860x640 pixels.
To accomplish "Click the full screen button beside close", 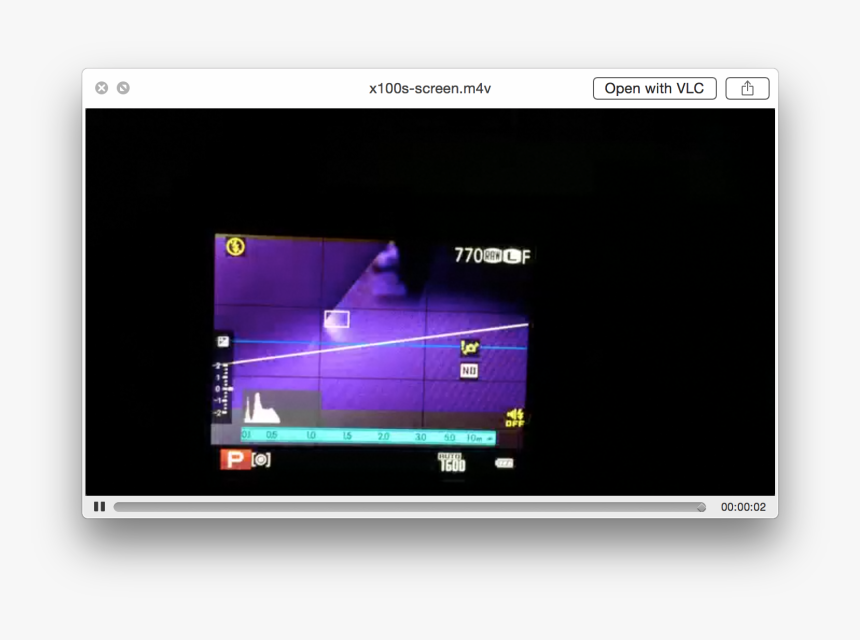I will click(x=123, y=88).
